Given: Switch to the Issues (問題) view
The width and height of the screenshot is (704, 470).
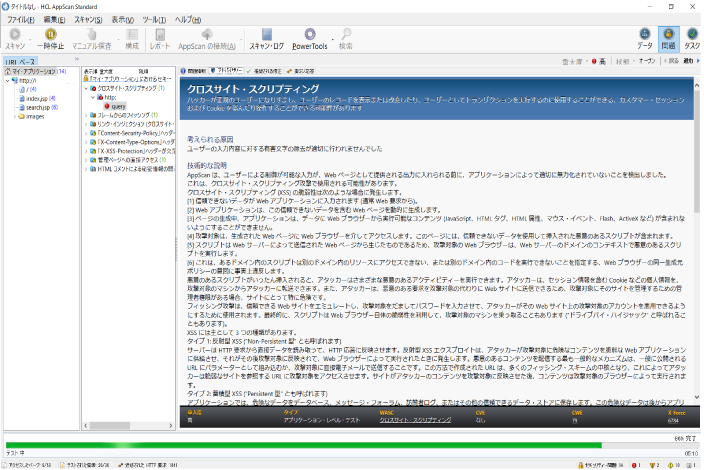Looking at the screenshot, I should [669, 39].
